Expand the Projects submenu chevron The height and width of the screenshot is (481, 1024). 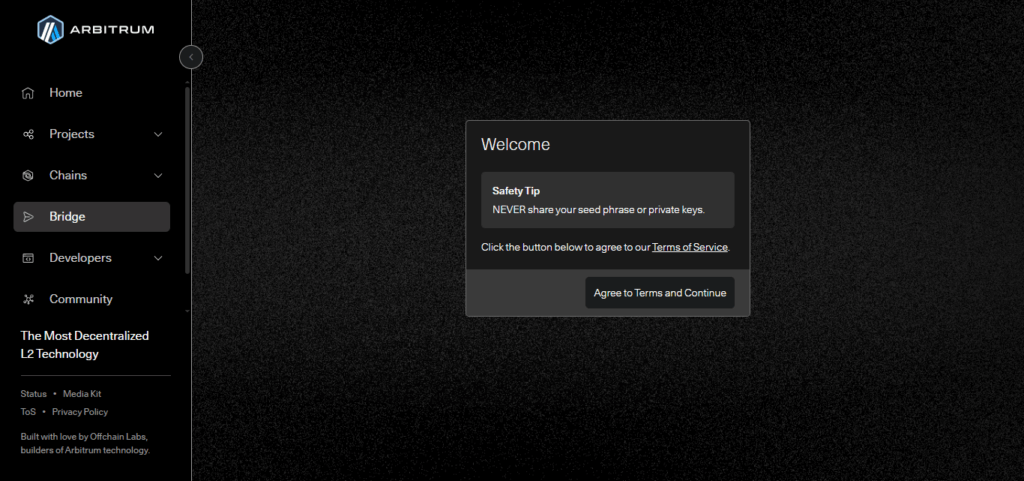[x=158, y=134]
